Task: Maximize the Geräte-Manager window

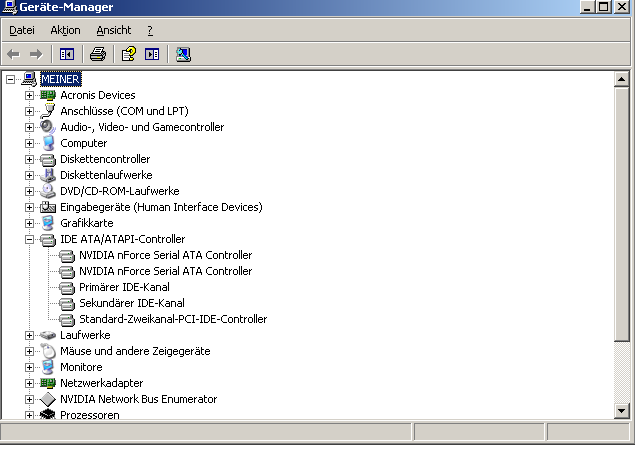Action: 603,7
